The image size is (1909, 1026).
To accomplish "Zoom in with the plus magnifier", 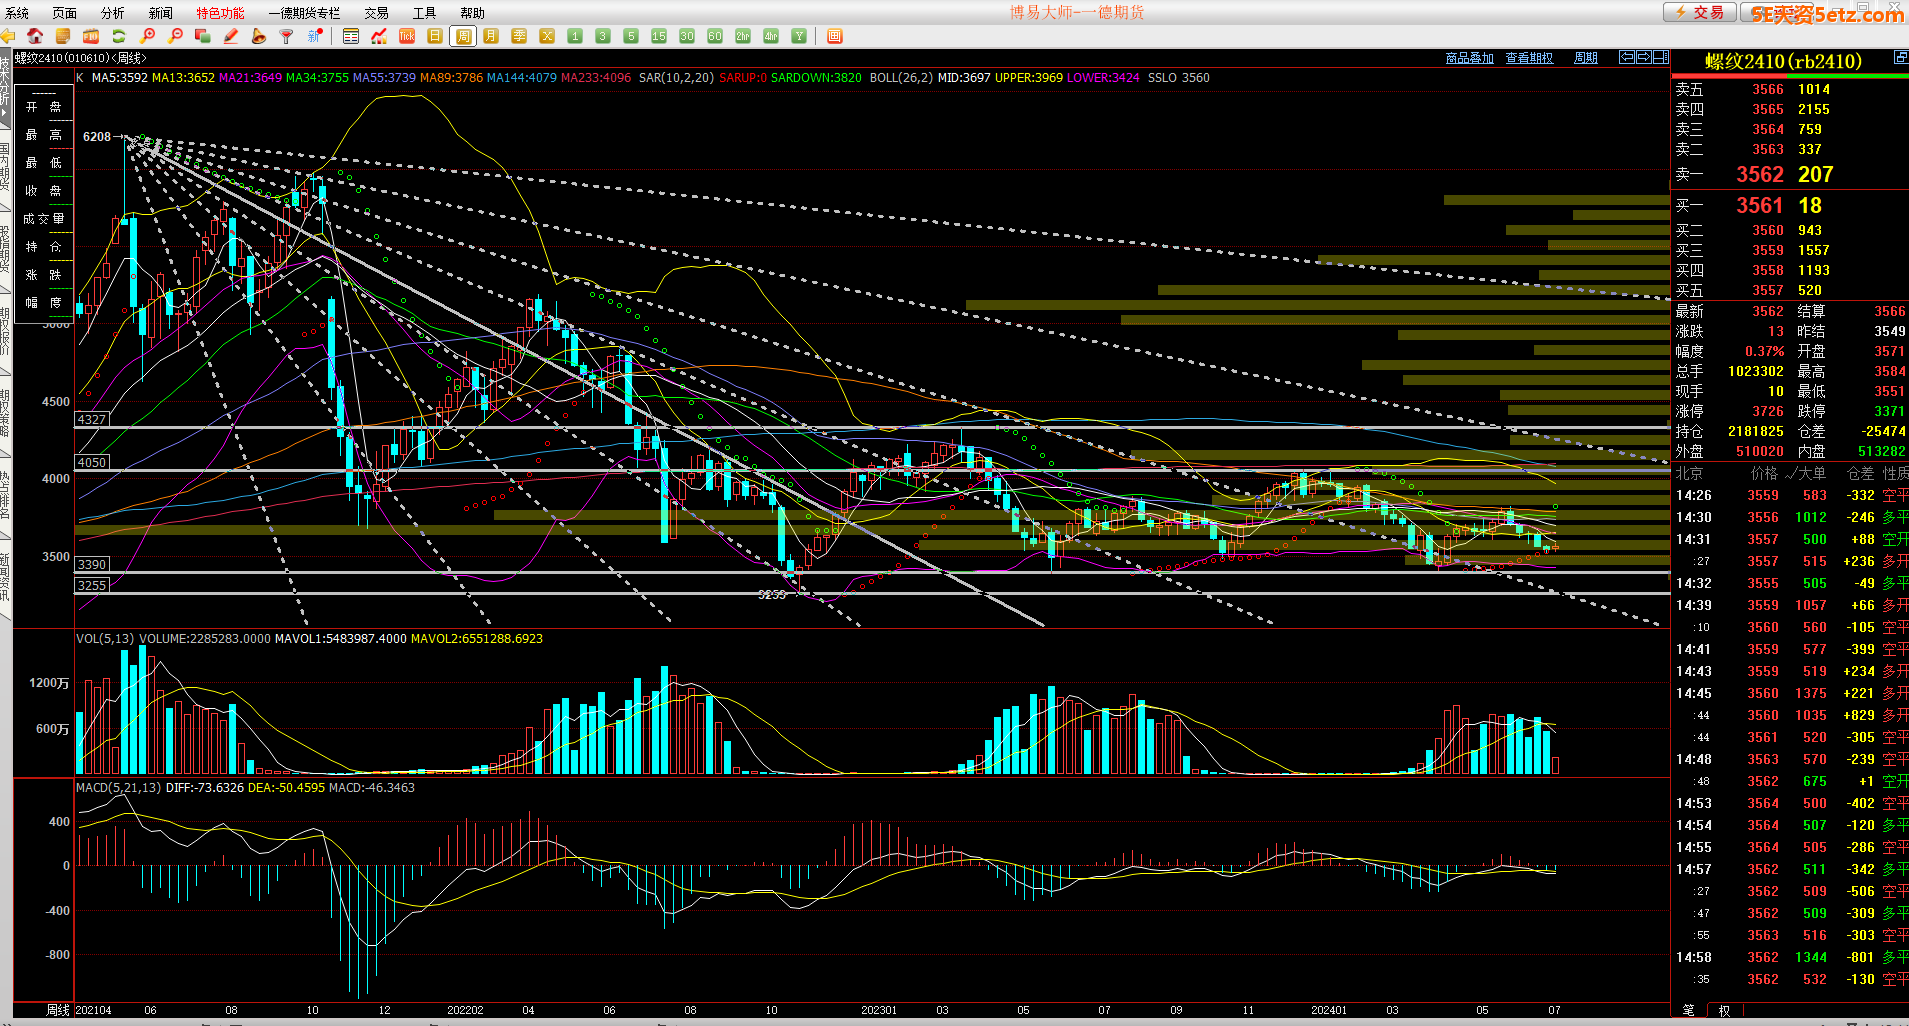I will tap(147, 36).
